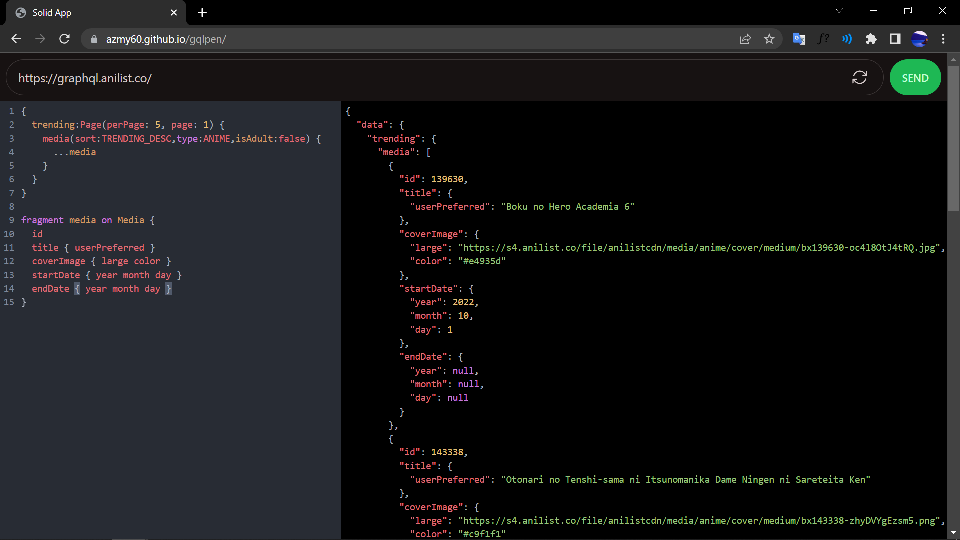Click the share page icon
The image size is (960, 540).
[x=745, y=39]
